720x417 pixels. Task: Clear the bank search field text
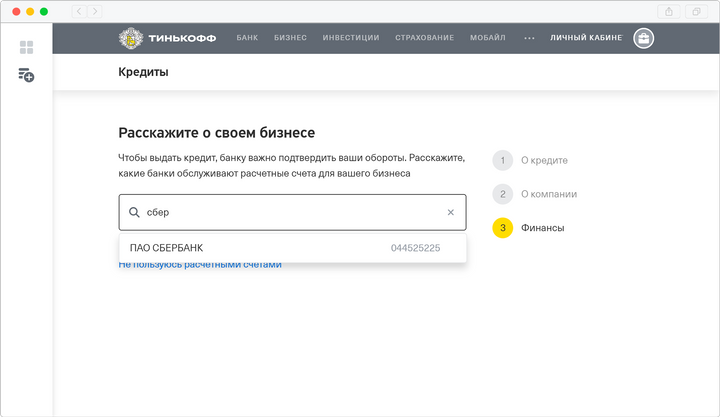coord(450,212)
